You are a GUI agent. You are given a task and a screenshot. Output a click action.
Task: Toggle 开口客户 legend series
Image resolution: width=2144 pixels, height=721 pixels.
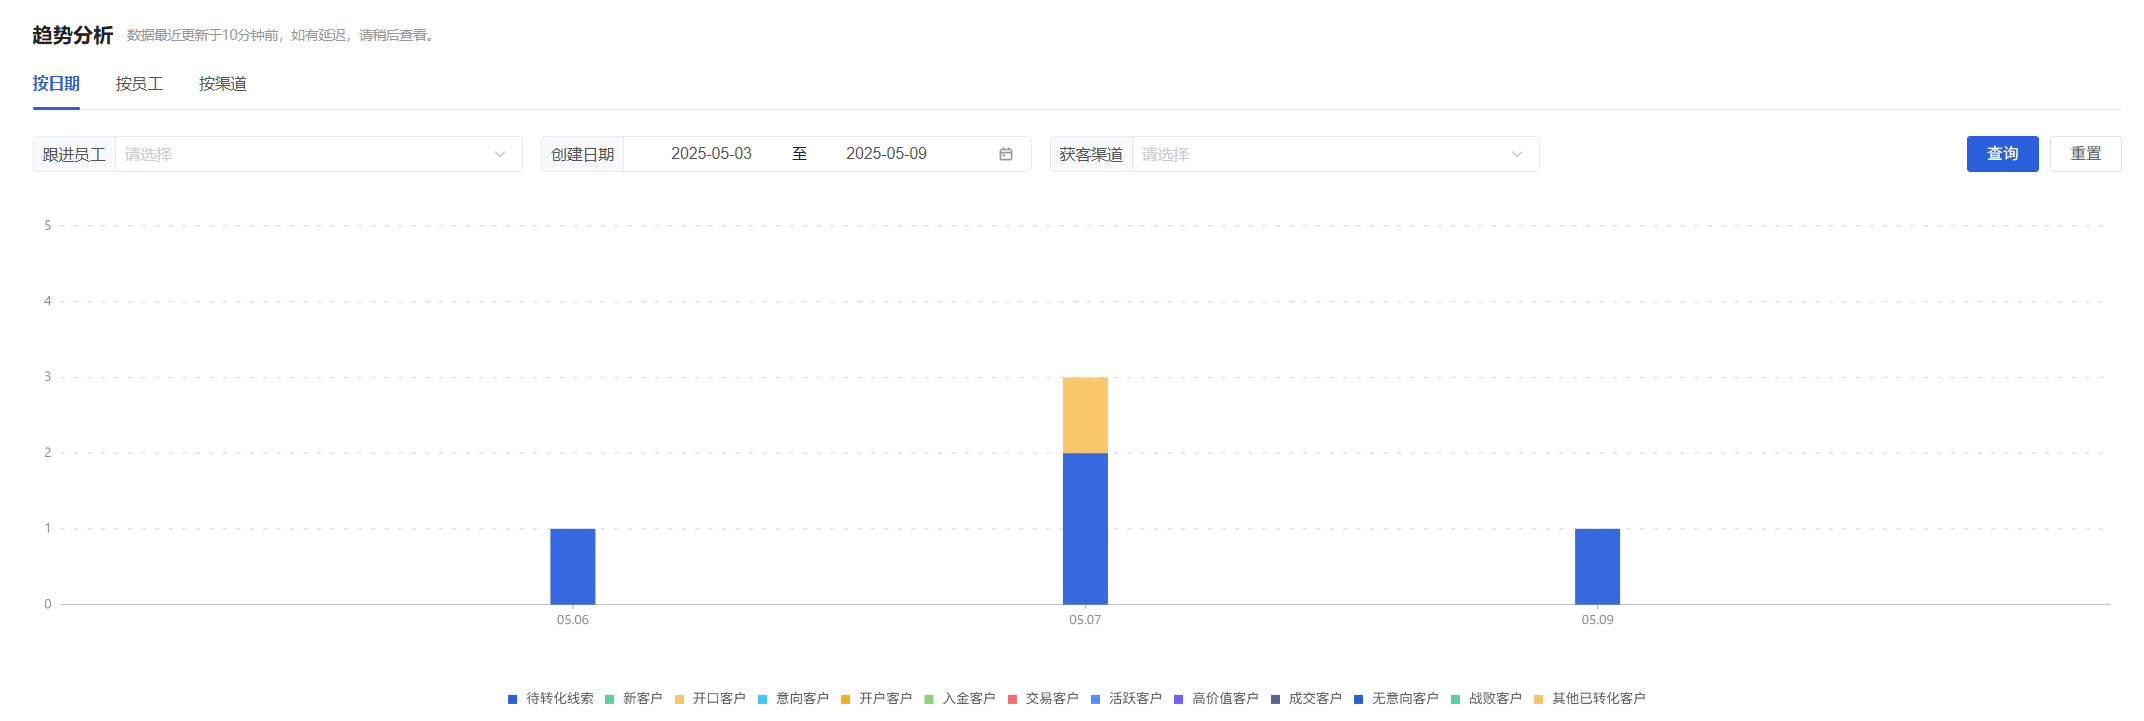[x=710, y=698]
